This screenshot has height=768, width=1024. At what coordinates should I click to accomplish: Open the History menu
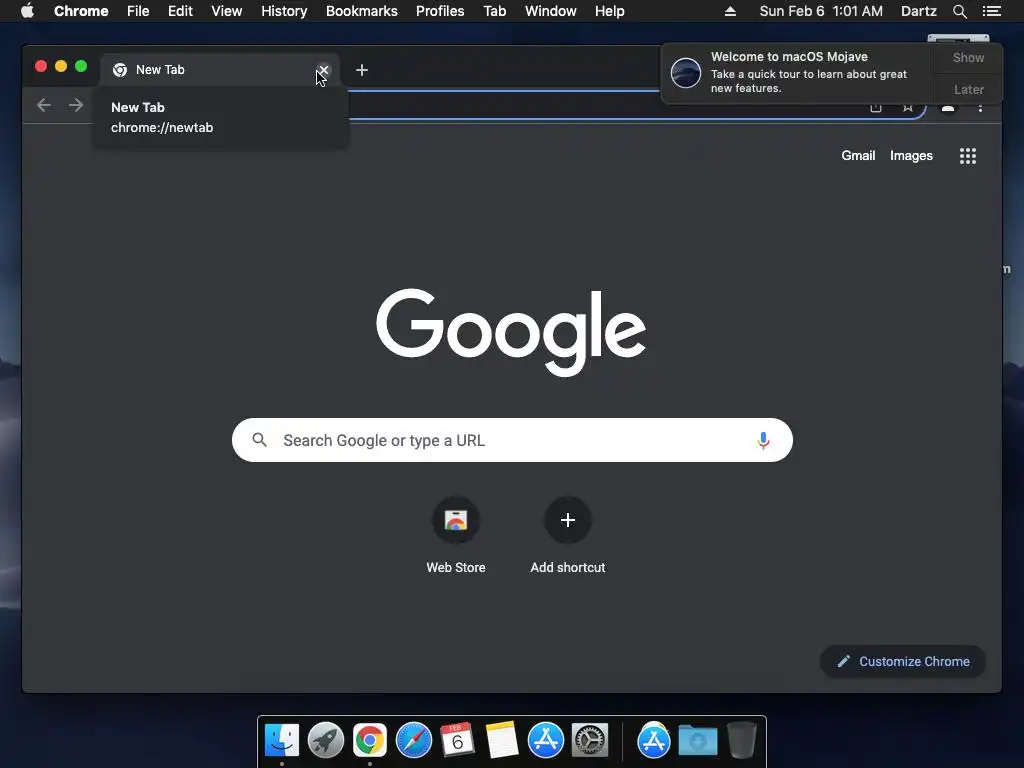pyautogui.click(x=284, y=11)
